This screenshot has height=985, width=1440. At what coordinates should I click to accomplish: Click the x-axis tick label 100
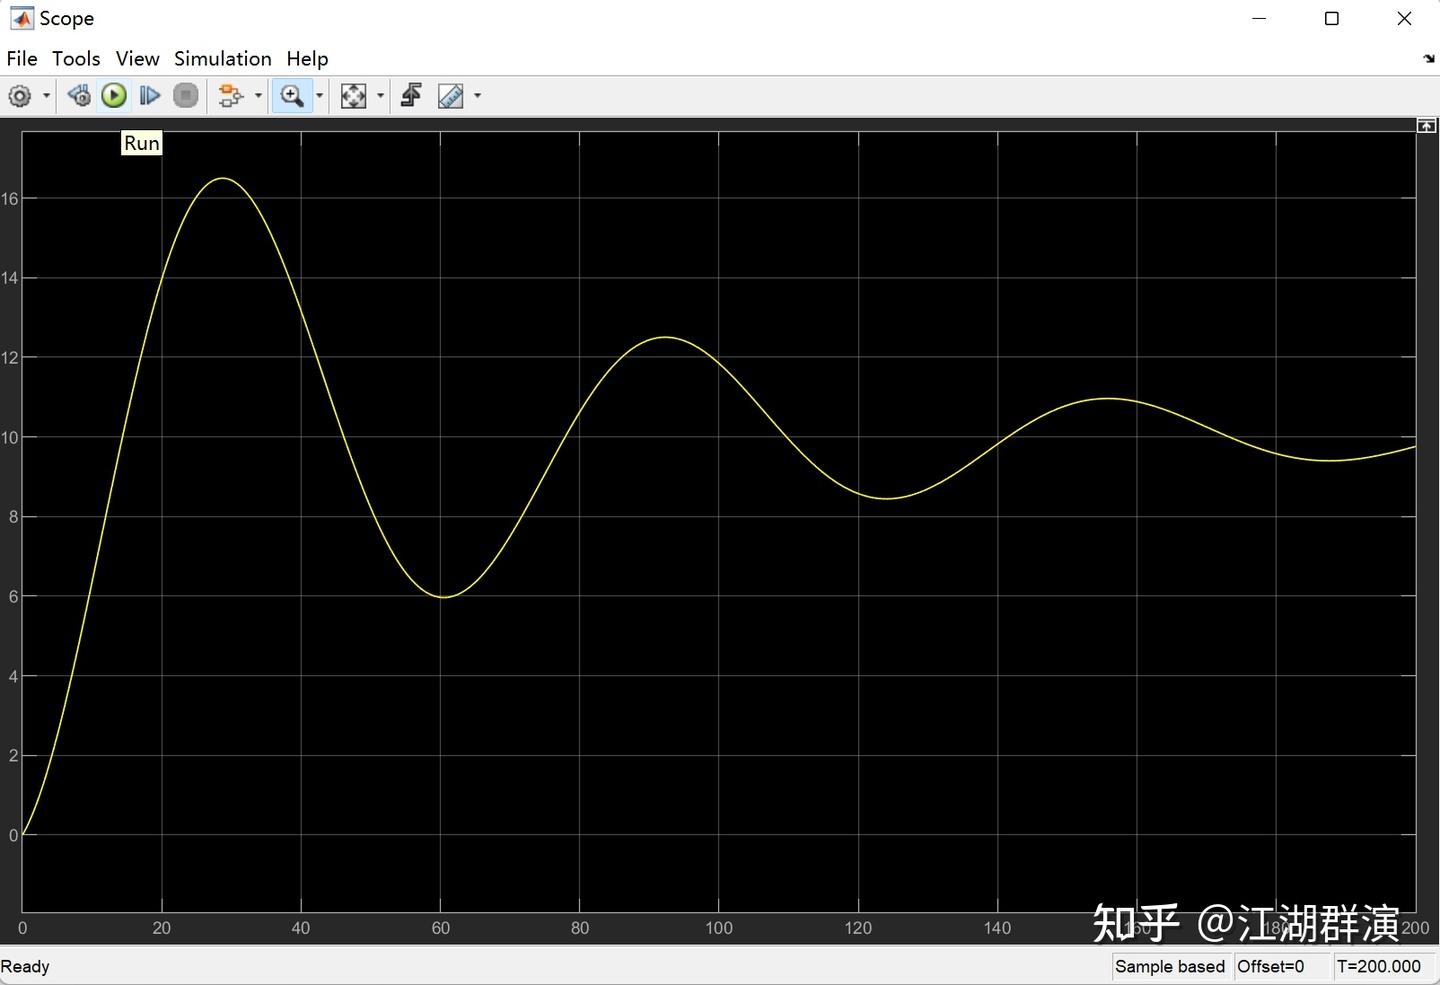[719, 928]
